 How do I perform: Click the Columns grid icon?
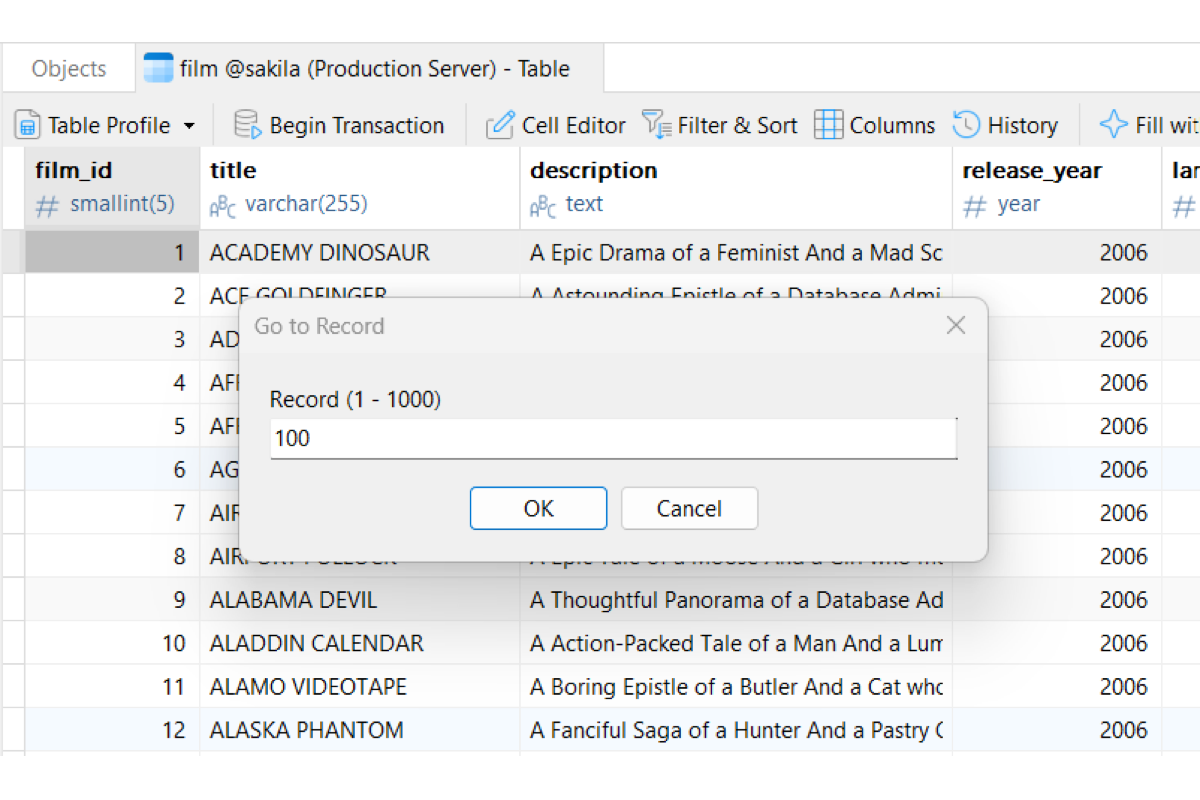(x=828, y=125)
